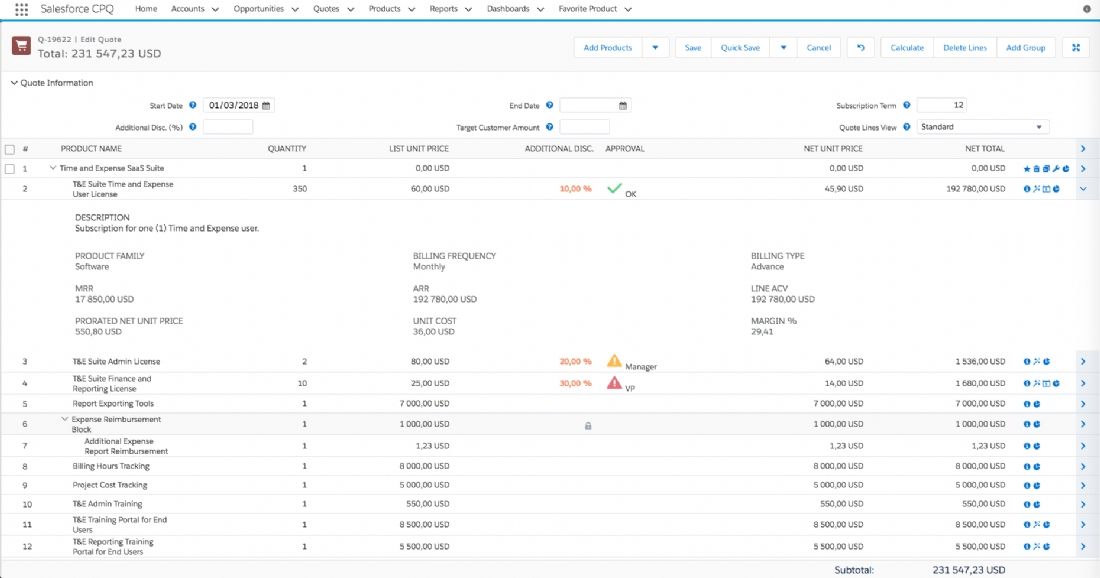Click the delete trash icon on Time and Expense SaaS Suite row
Image resolution: width=1100 pixels, height=578 pixels.
click(x=1037, y=169)
